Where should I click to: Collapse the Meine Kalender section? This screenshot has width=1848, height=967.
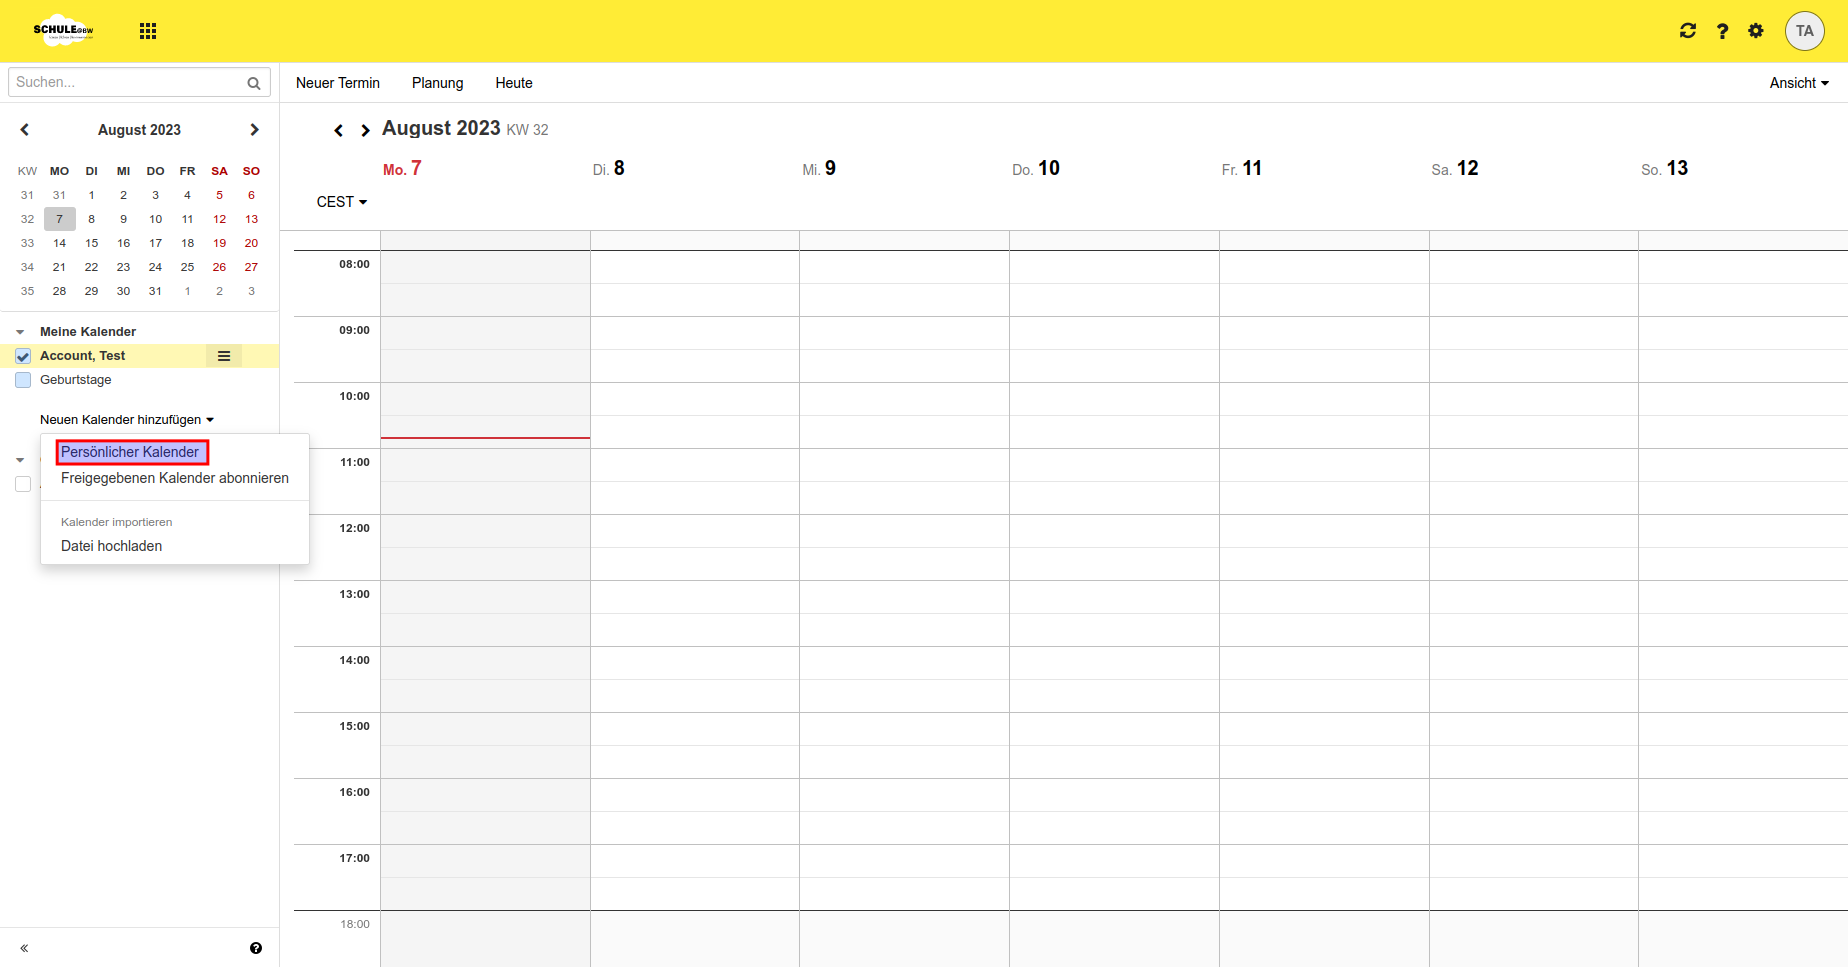(18, 331)
